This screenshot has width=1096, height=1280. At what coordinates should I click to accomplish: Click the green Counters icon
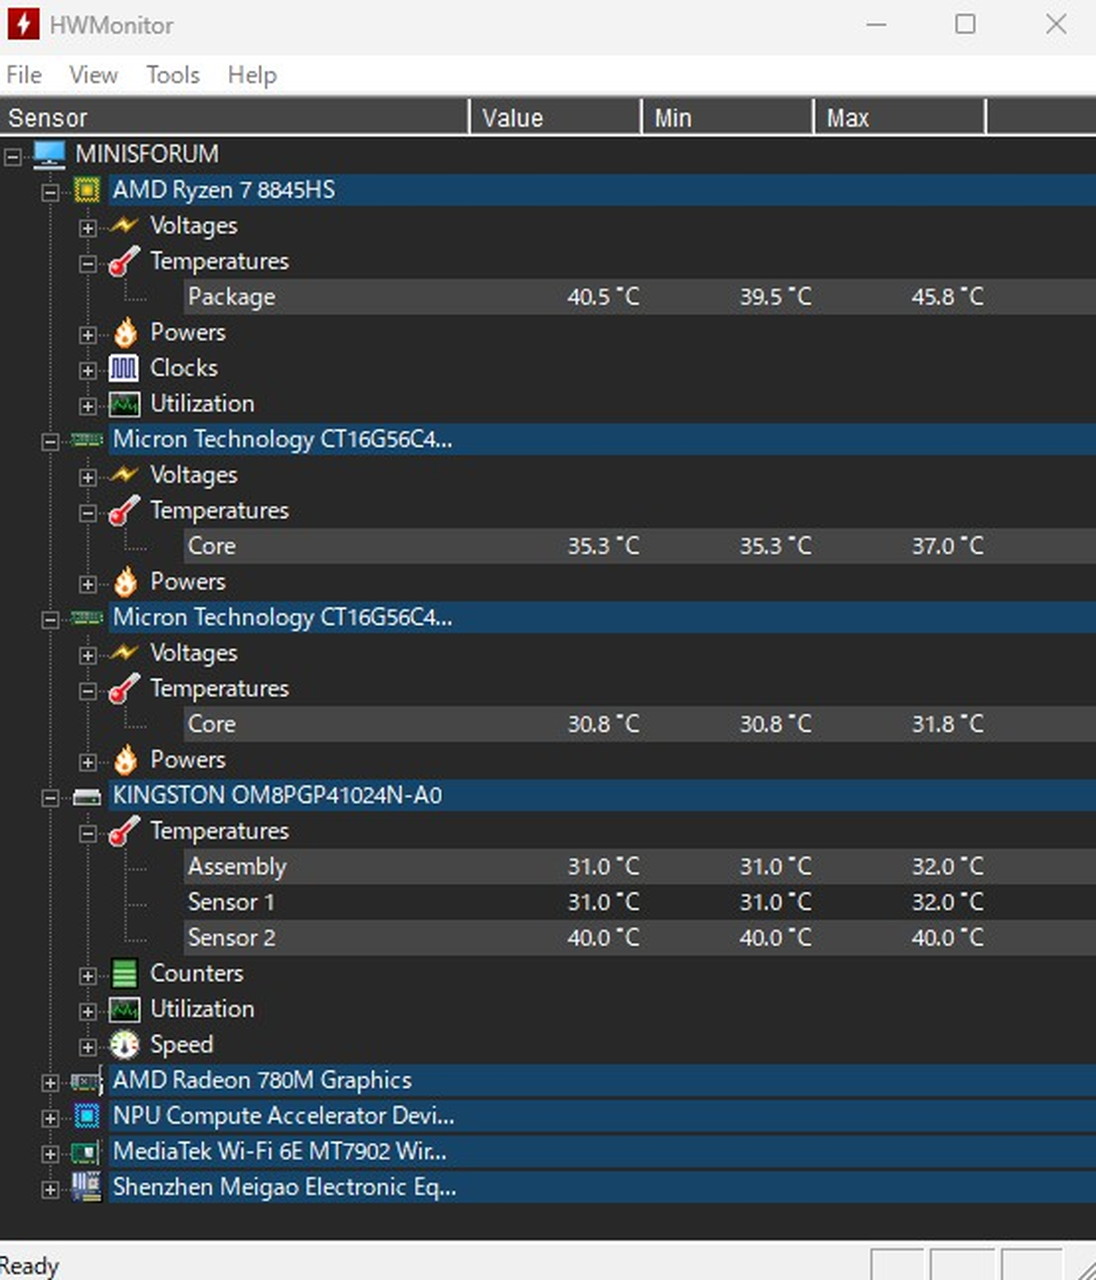point(124,973)
